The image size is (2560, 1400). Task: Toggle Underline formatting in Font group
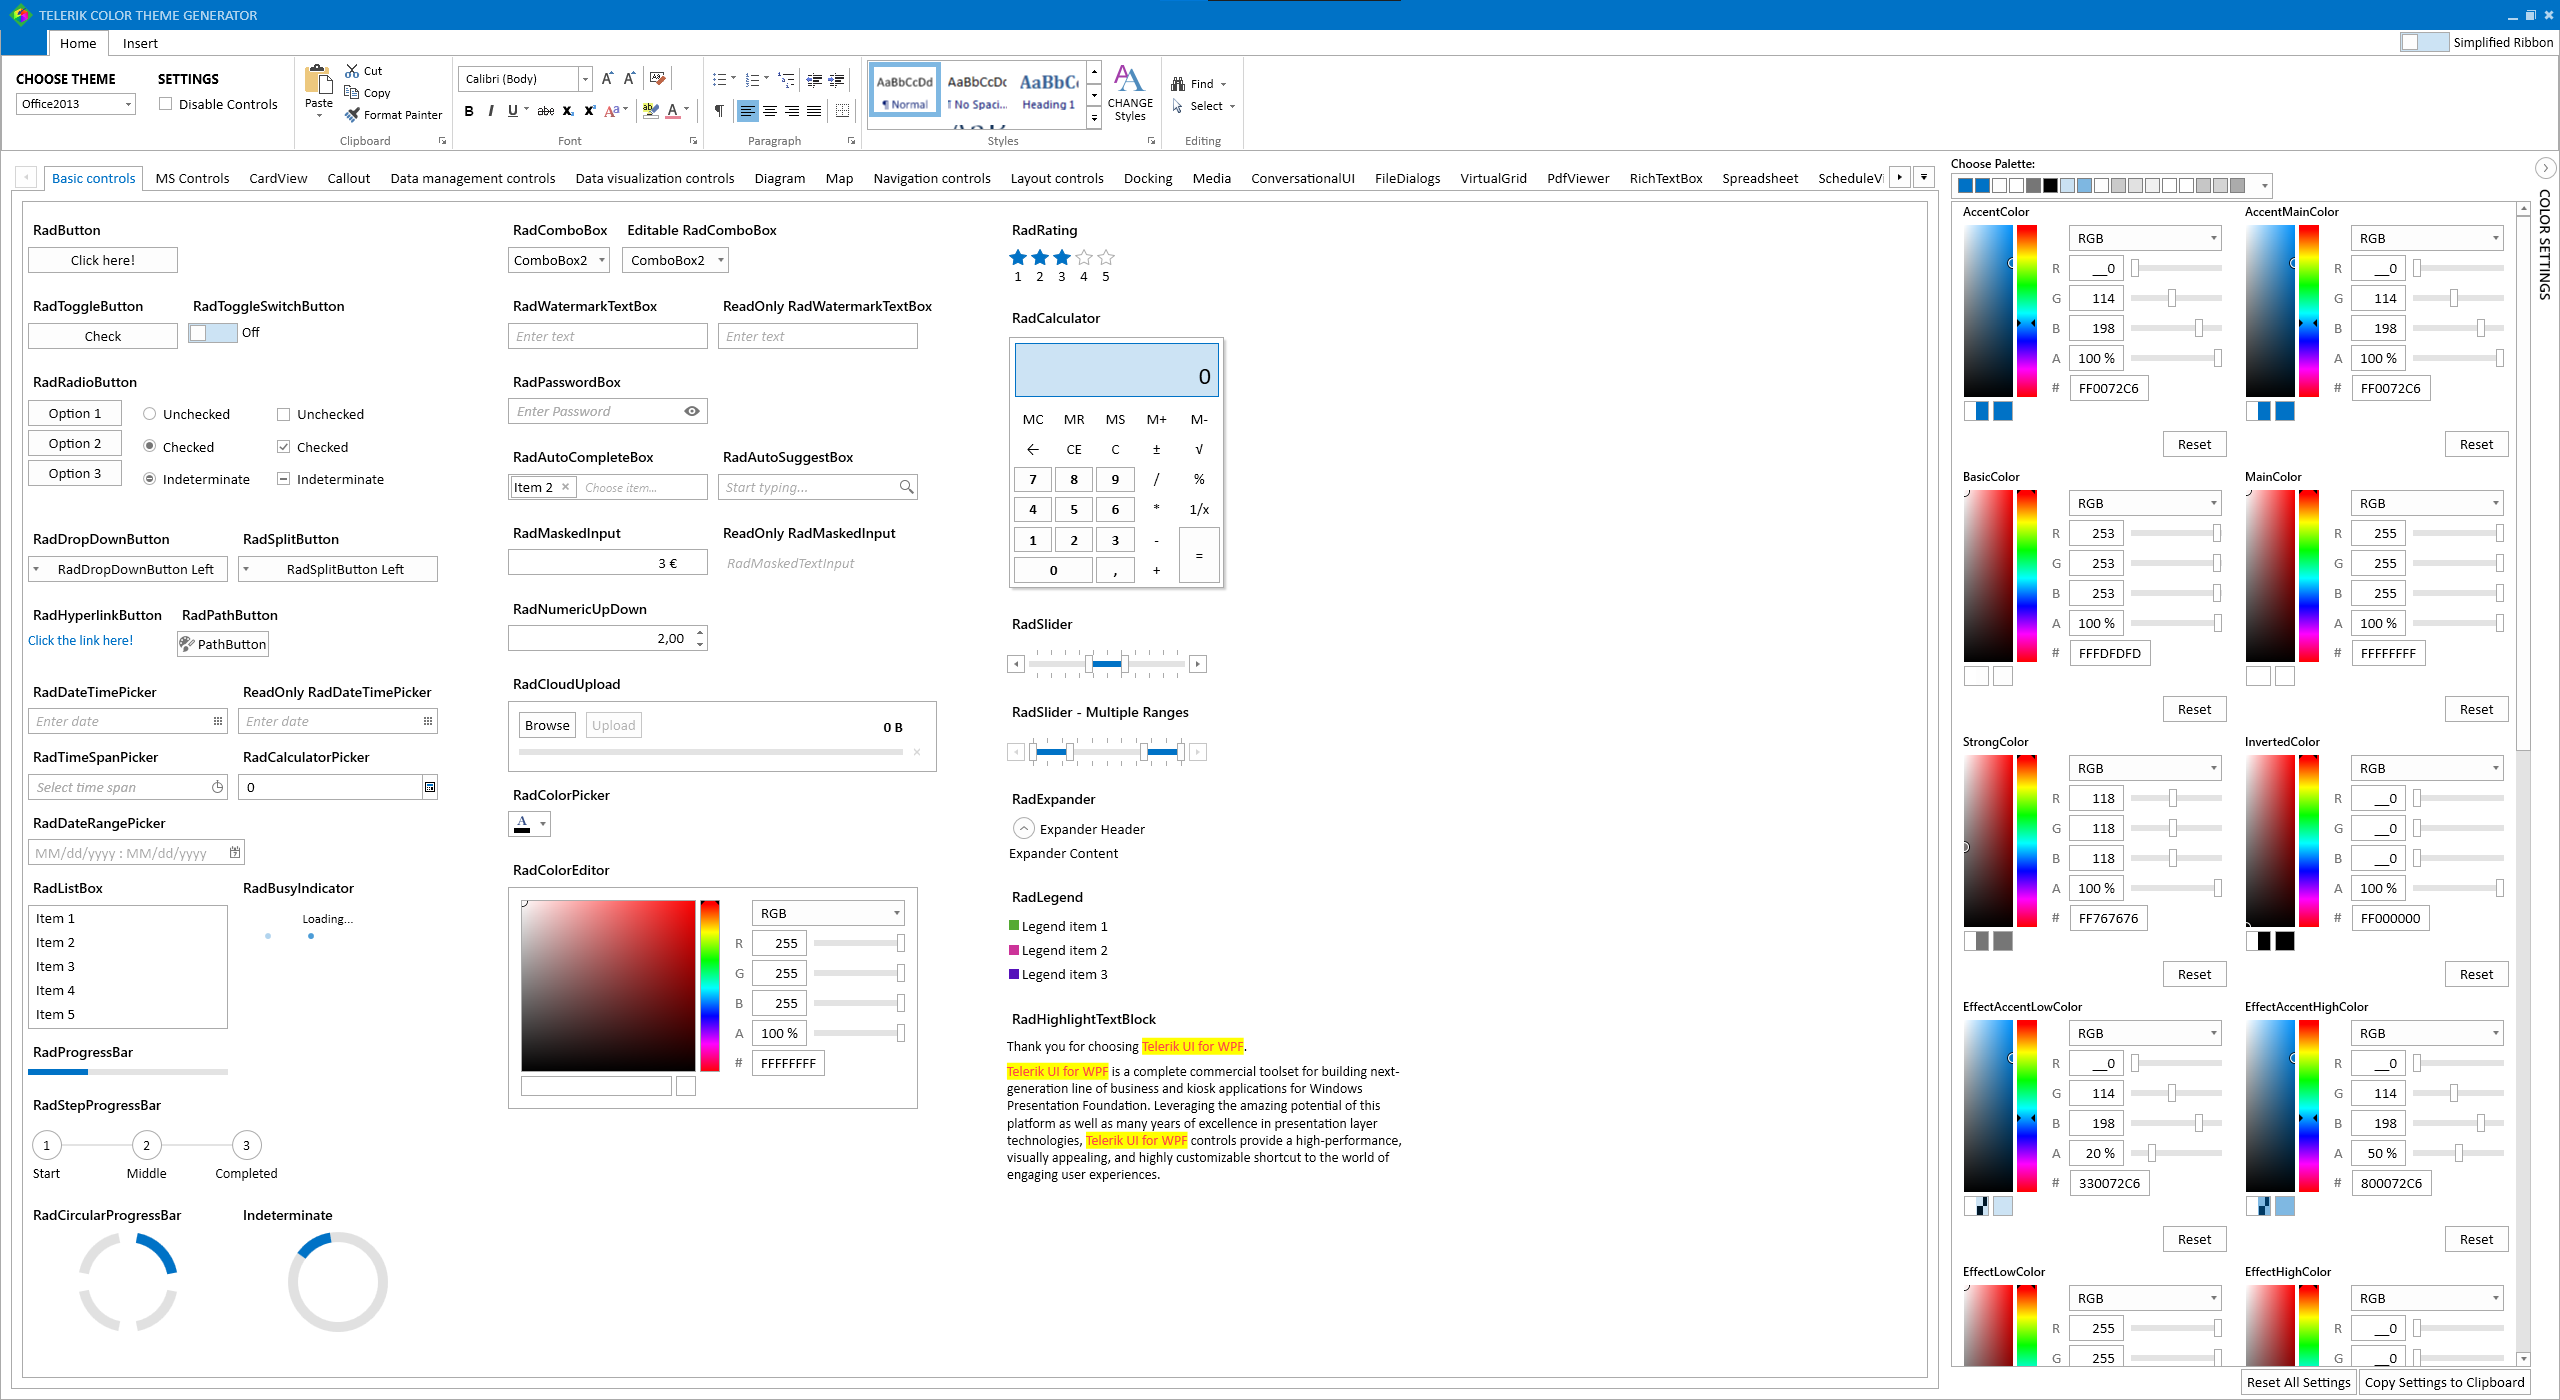pos(513,111)
